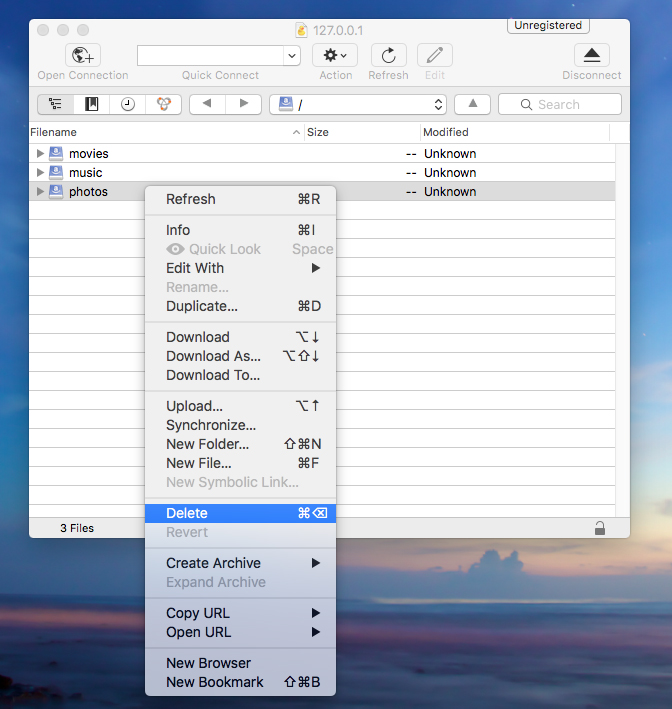The height and width of the screenshot is (709, 672).
Task: Expand the music folder disclosure triangle
Action: pos(41,173)
